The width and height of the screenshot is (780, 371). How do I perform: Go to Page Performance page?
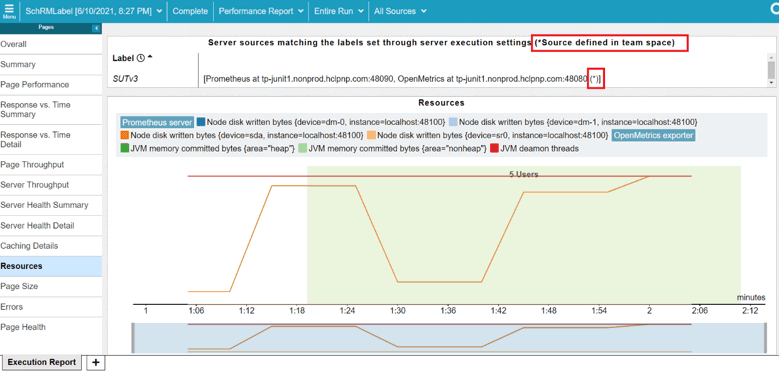(x=51, y=85)
